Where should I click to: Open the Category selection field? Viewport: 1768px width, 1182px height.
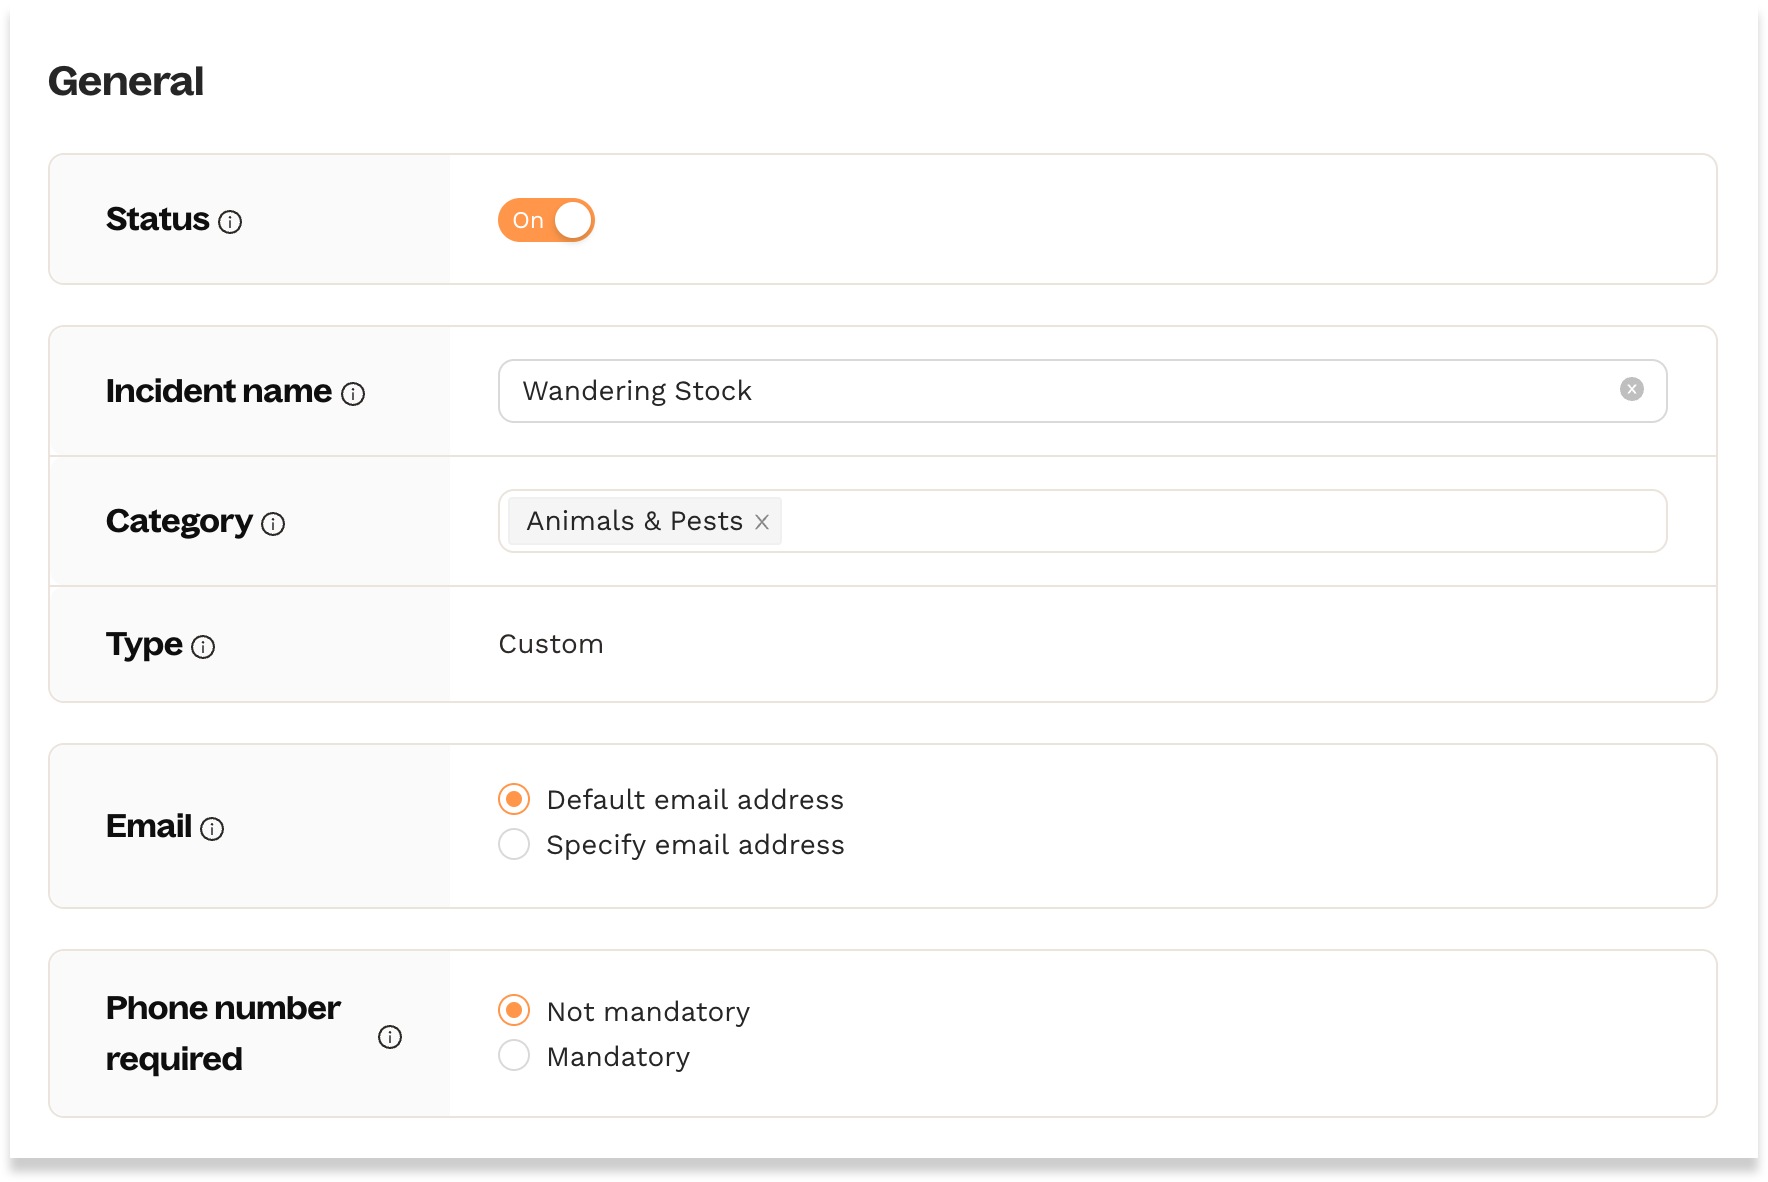[1200, 521]
